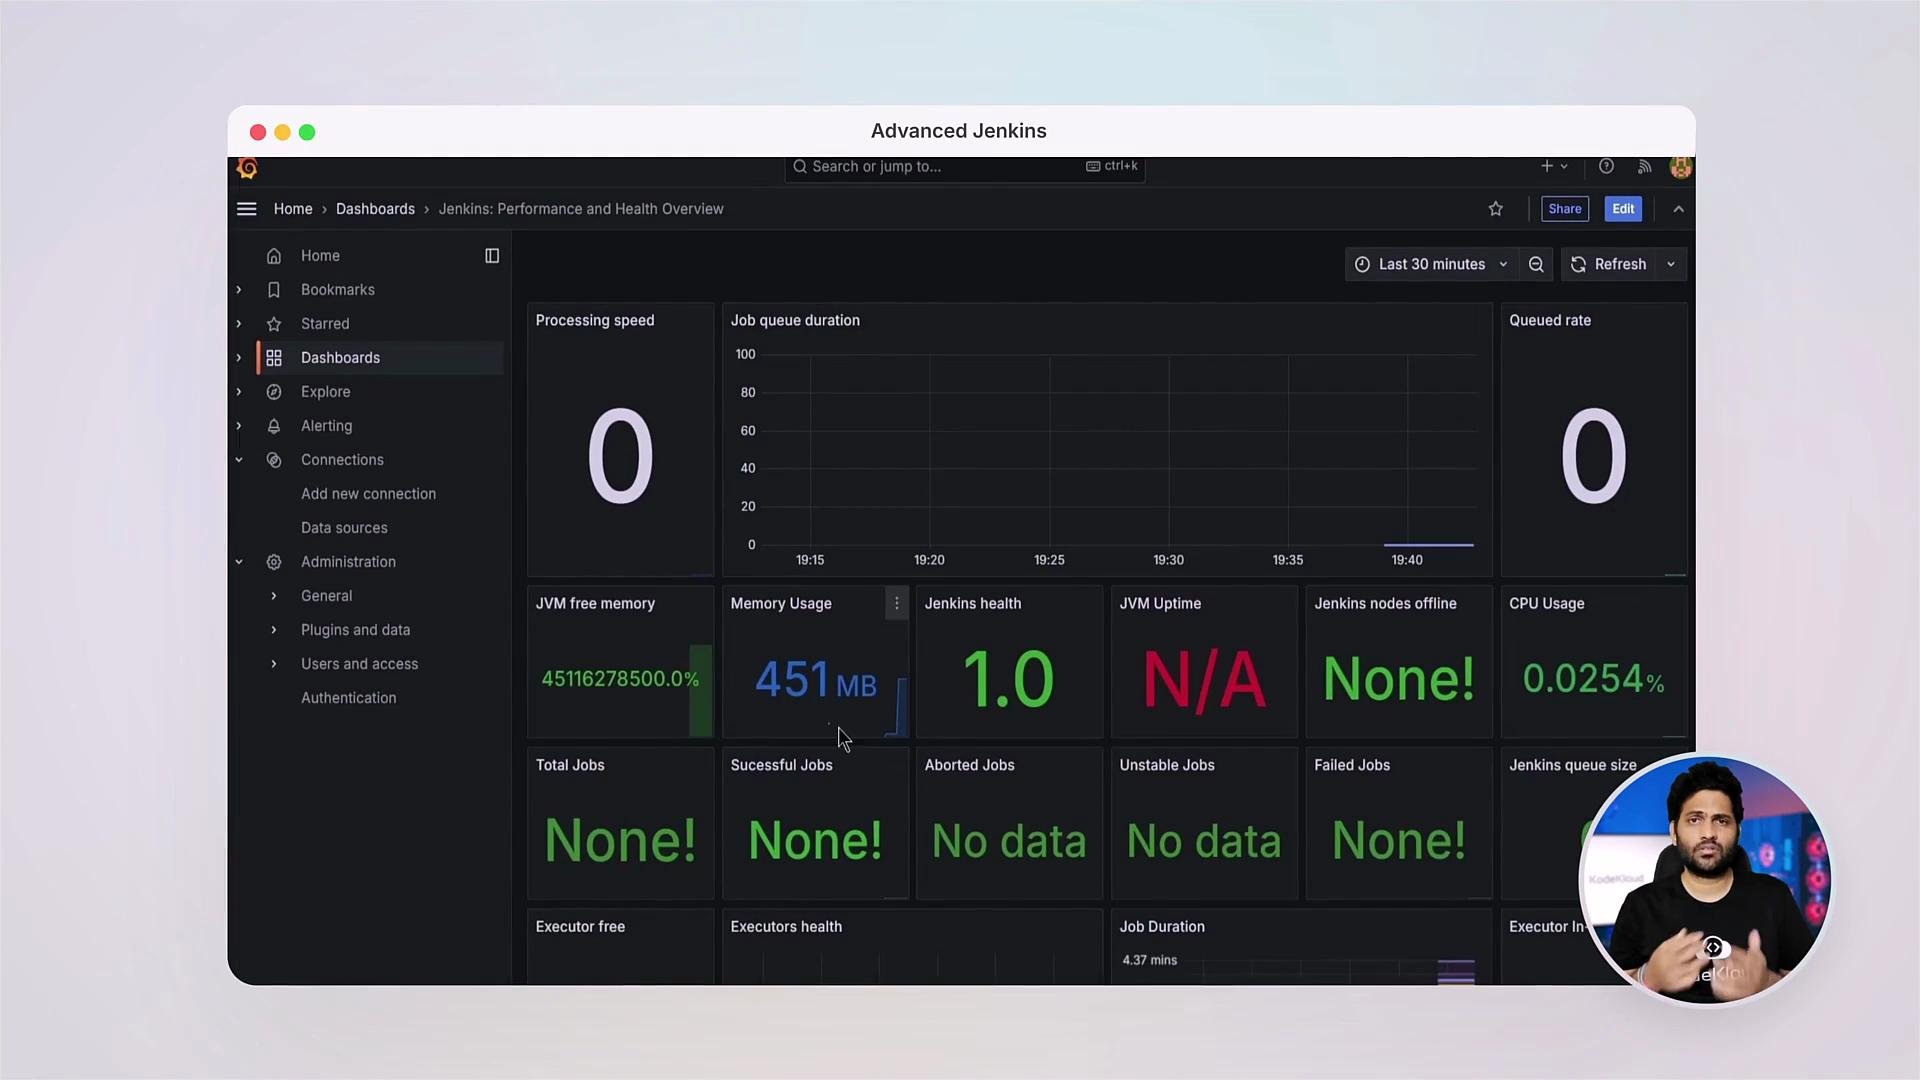
Task: Open Authentication settings
Action: (x=348, y=698)
